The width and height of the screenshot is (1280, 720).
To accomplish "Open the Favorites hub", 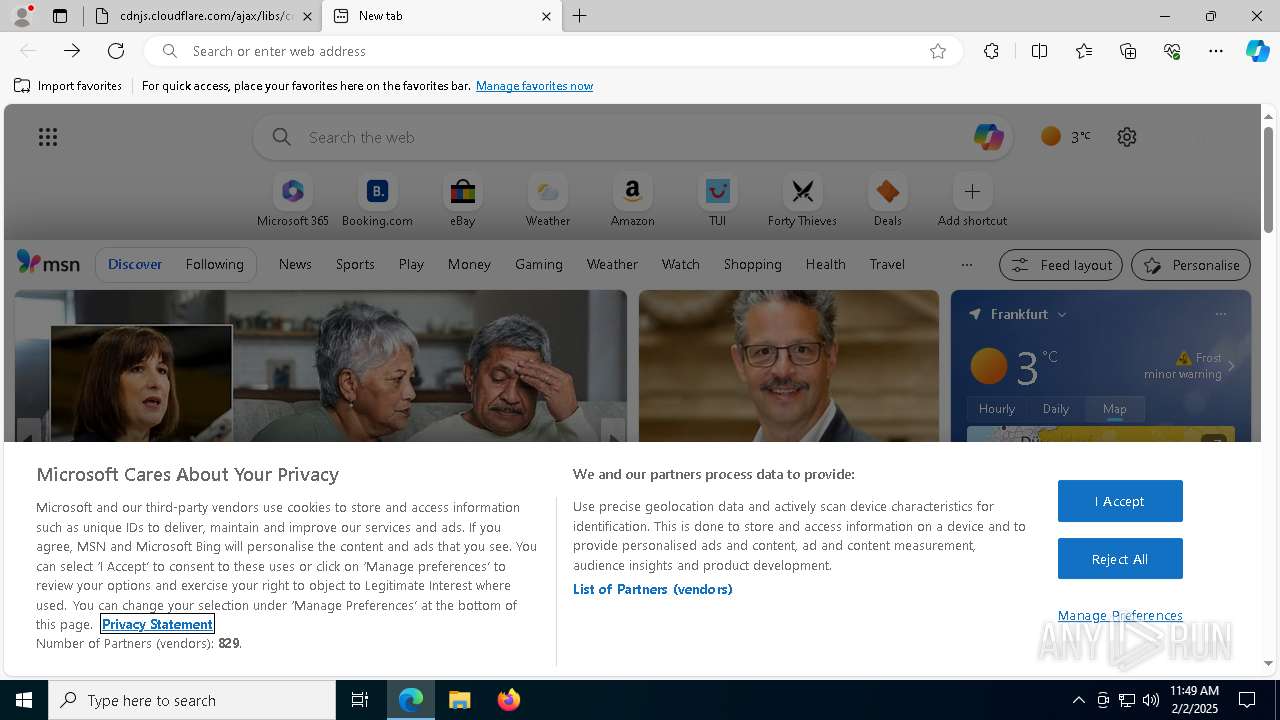I will 1084,51.
